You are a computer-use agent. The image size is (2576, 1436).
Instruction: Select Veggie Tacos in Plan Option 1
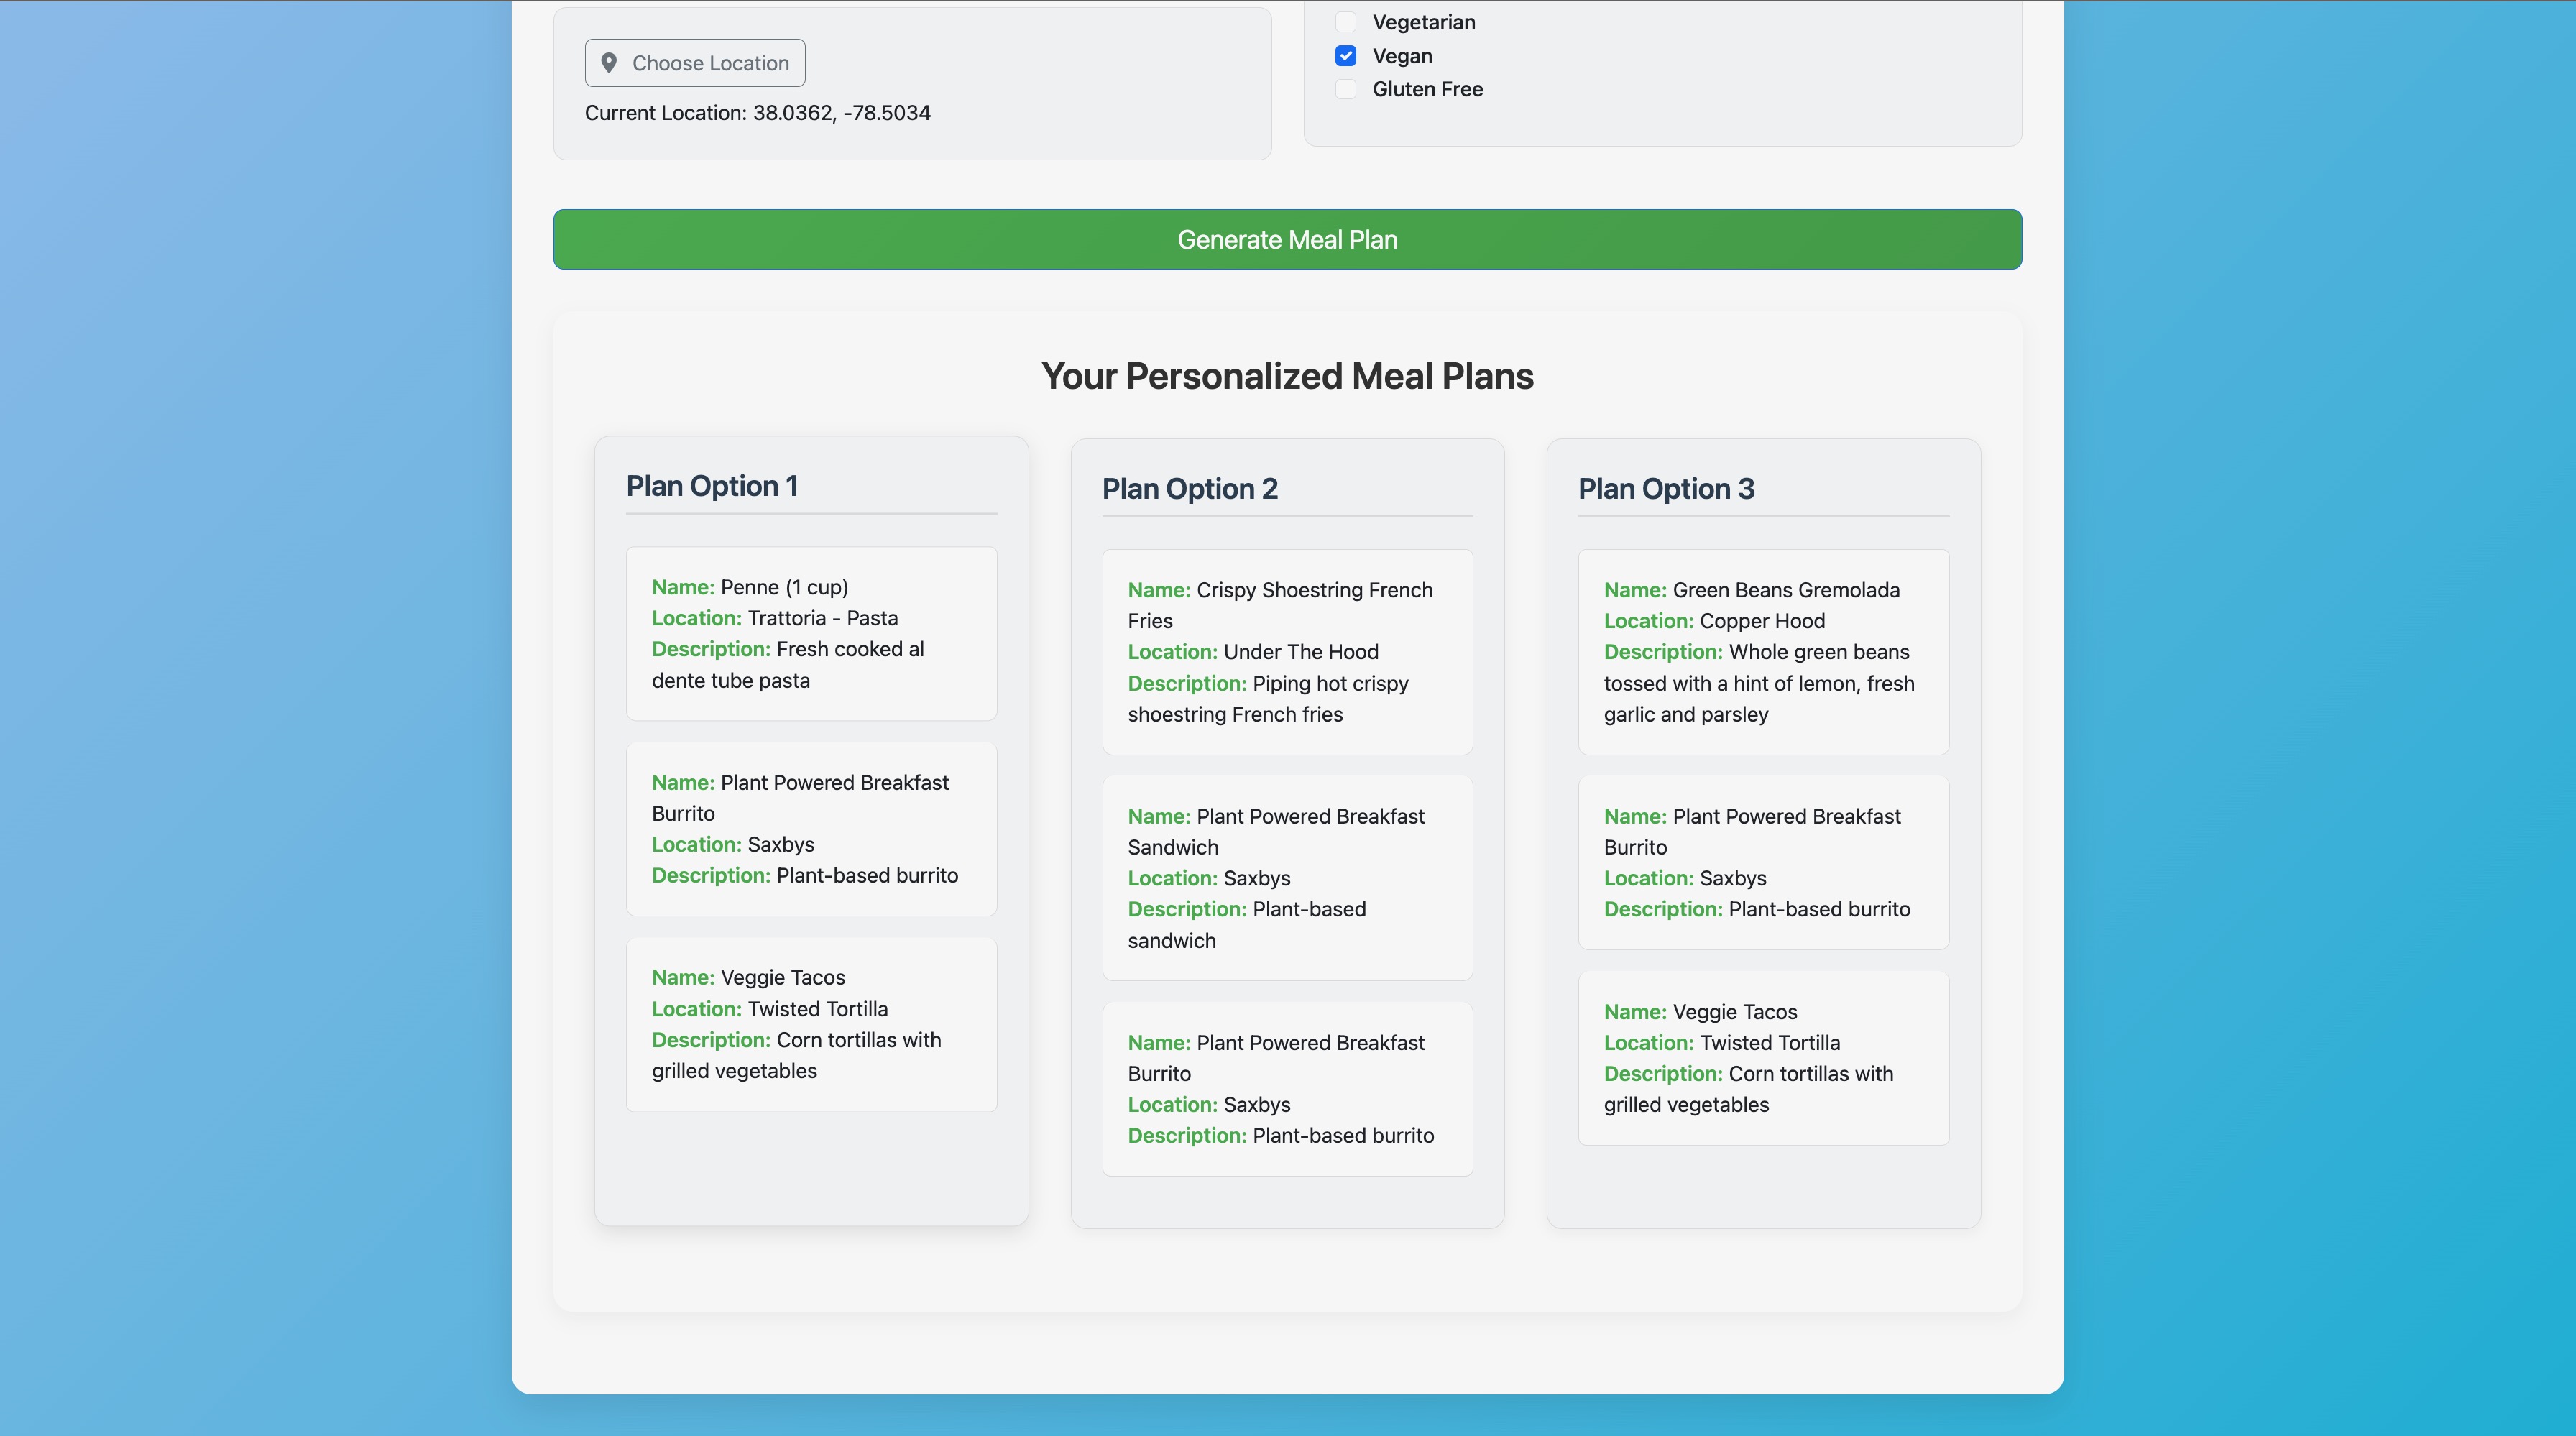[x=811, y=1024]
